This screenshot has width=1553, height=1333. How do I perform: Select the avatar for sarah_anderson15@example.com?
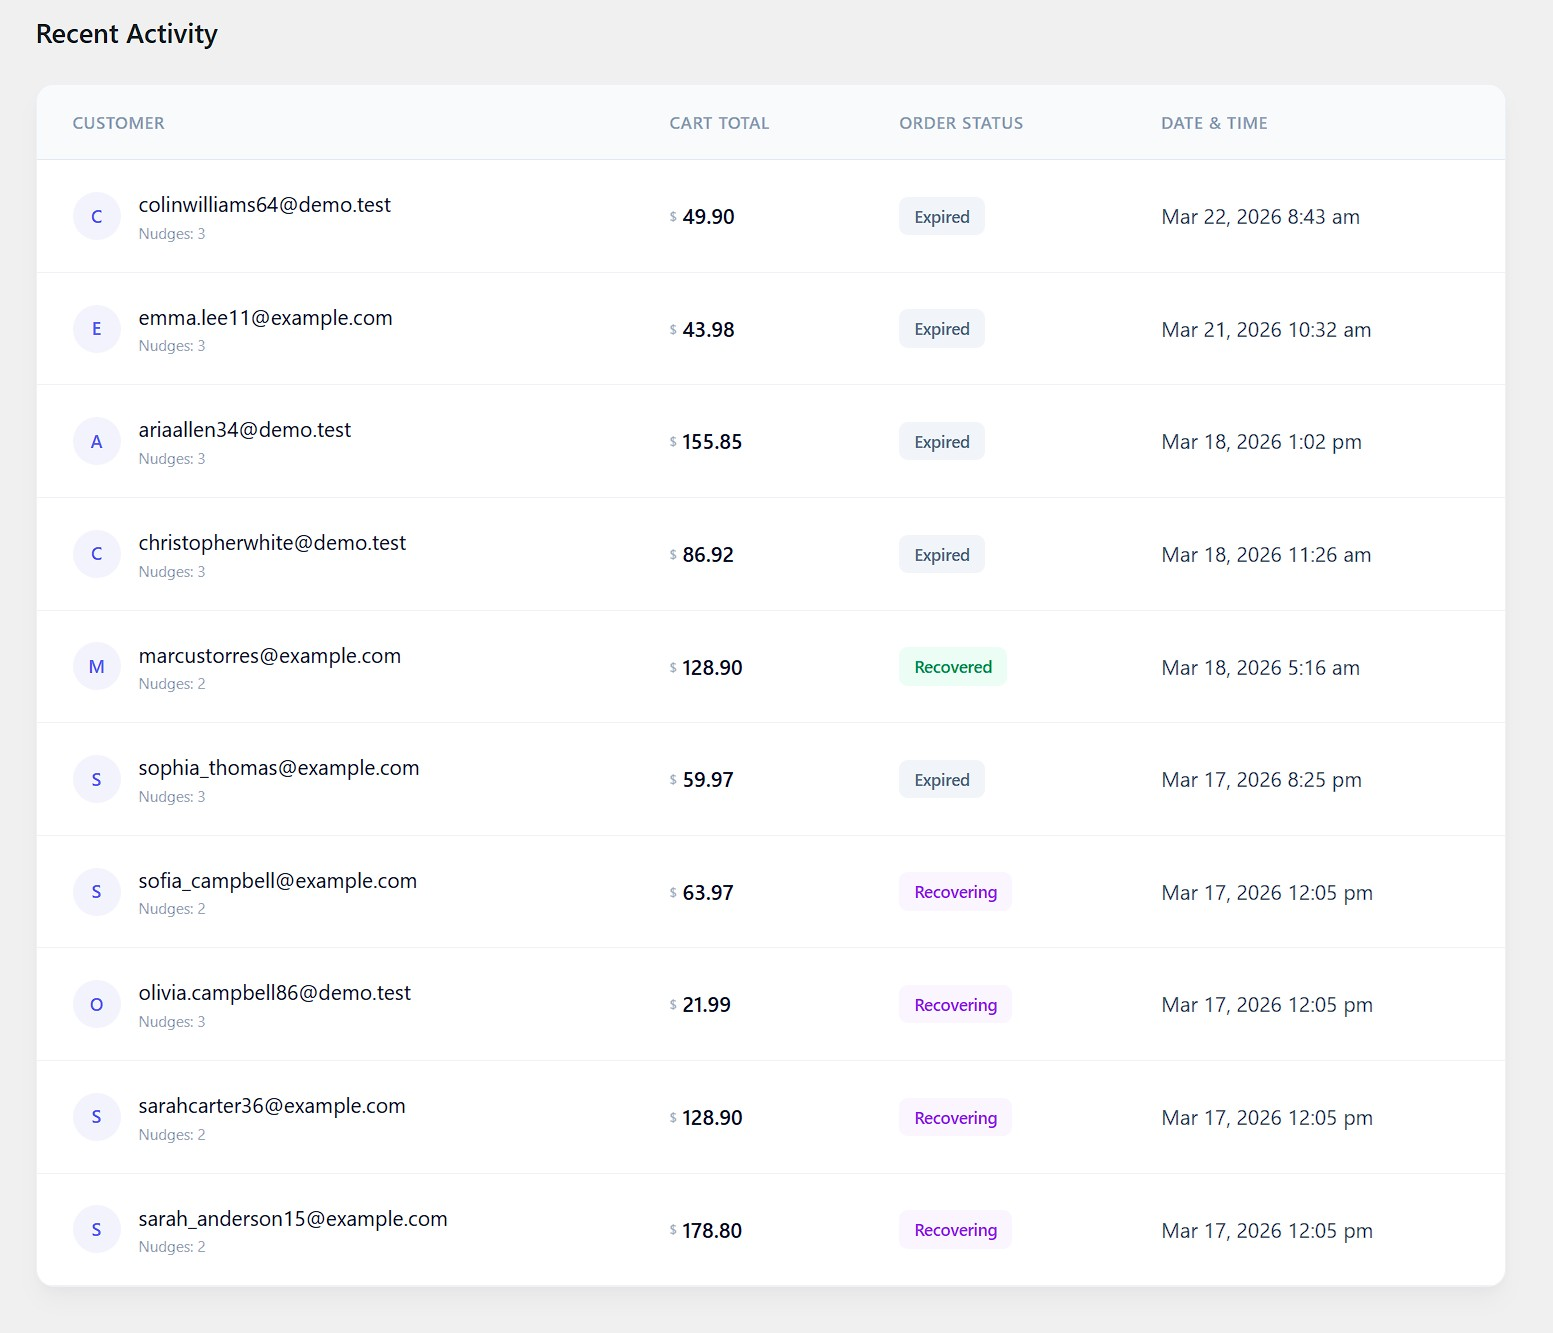(x=97, y=1229)
